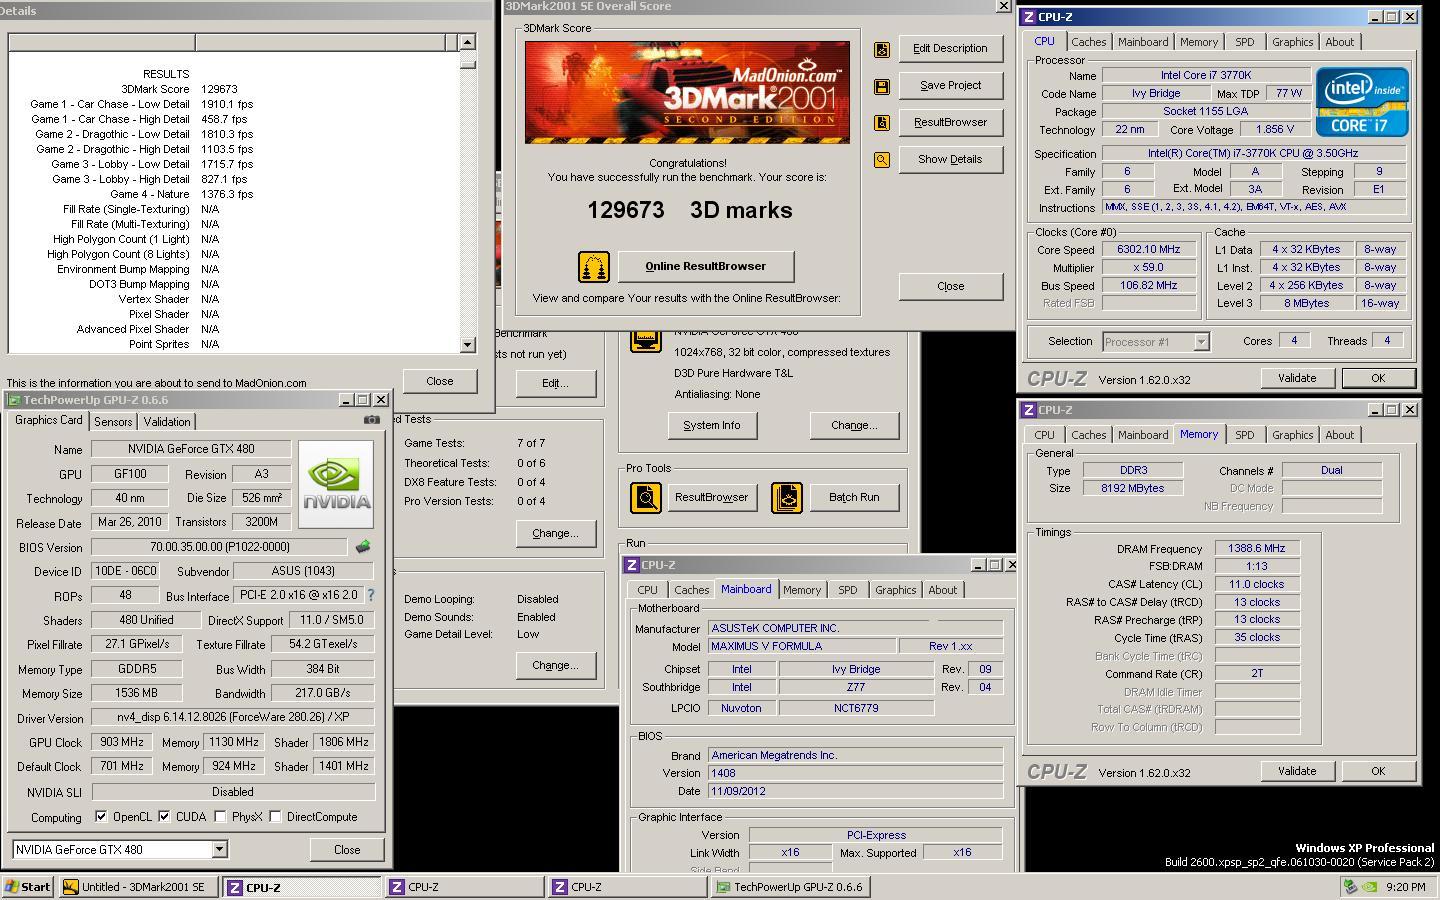Viewport: 1440px width, 900px height.
Task: Open the SPD tab in top CPU-Z window
Action: (1244, 42)
